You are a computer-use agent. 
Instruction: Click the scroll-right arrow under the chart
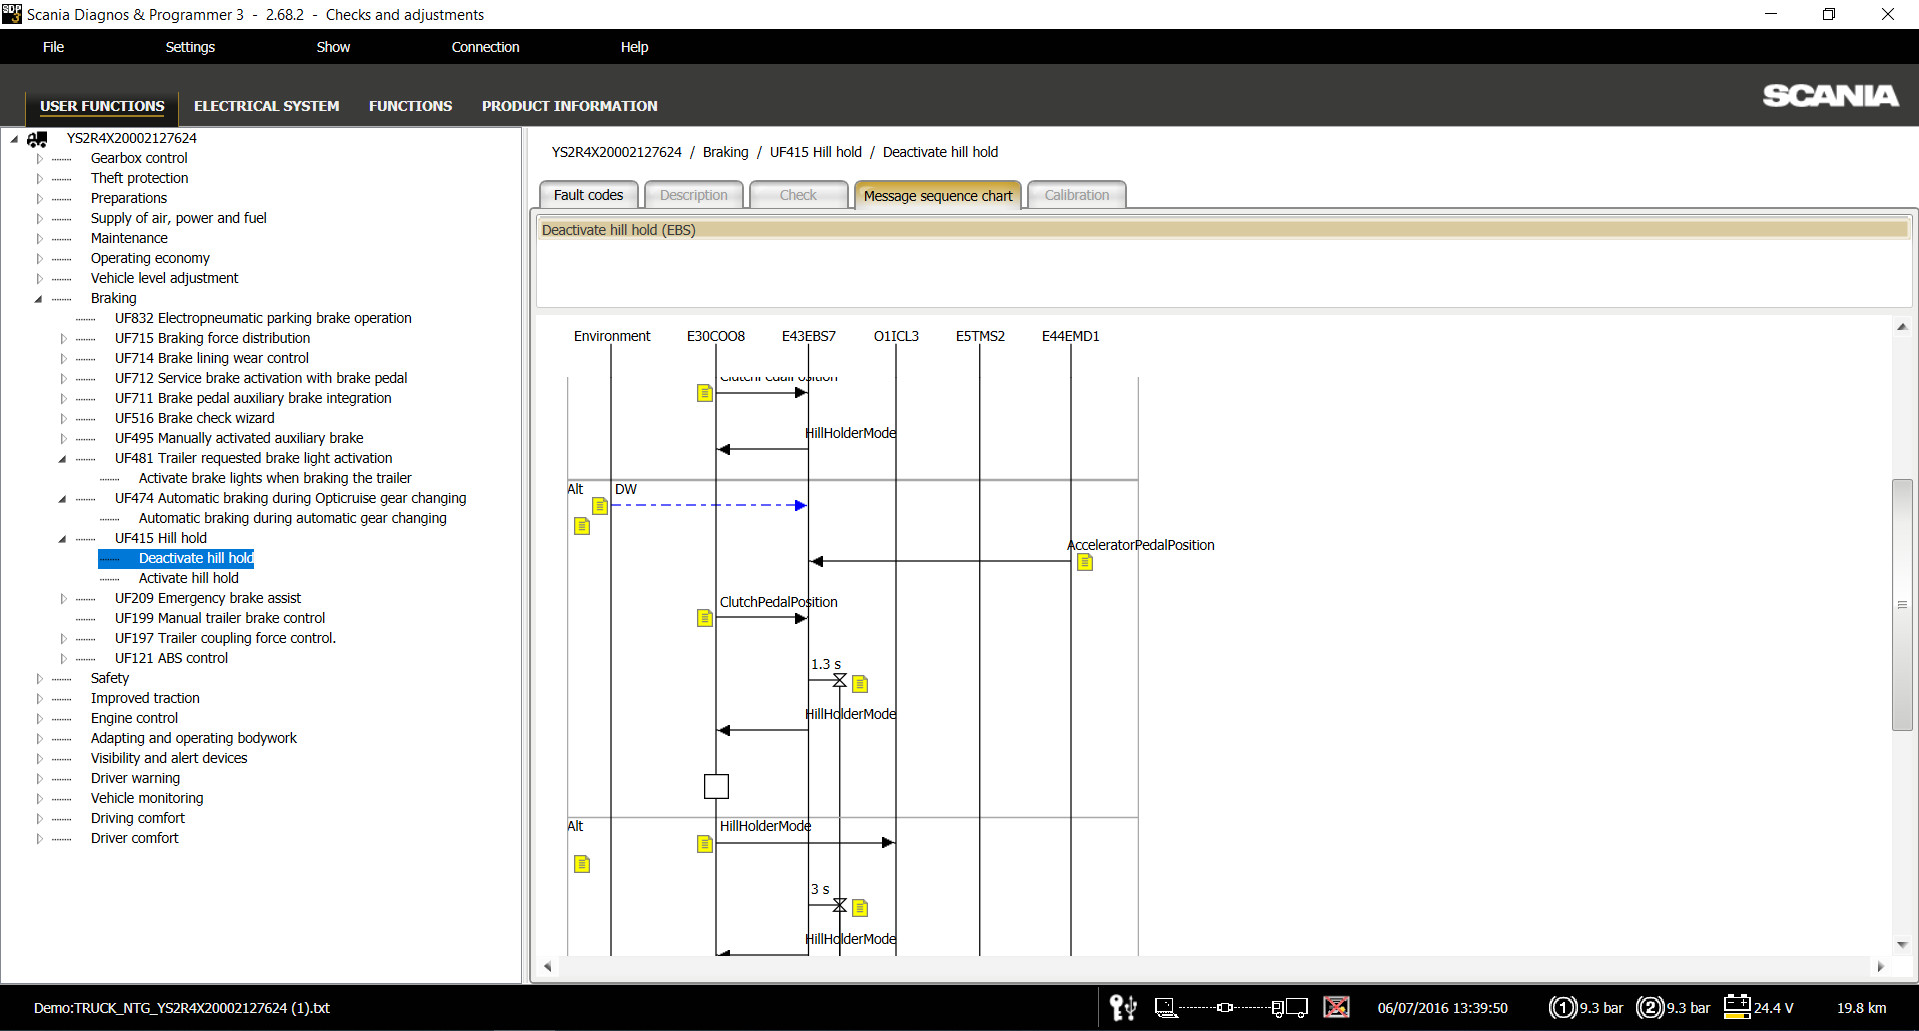coord(1880,966)
